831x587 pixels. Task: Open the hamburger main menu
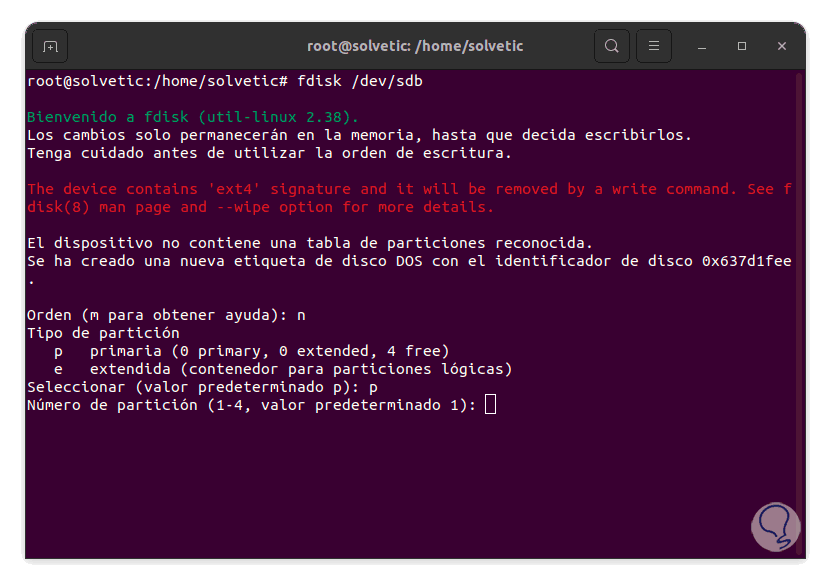point(654,46)
